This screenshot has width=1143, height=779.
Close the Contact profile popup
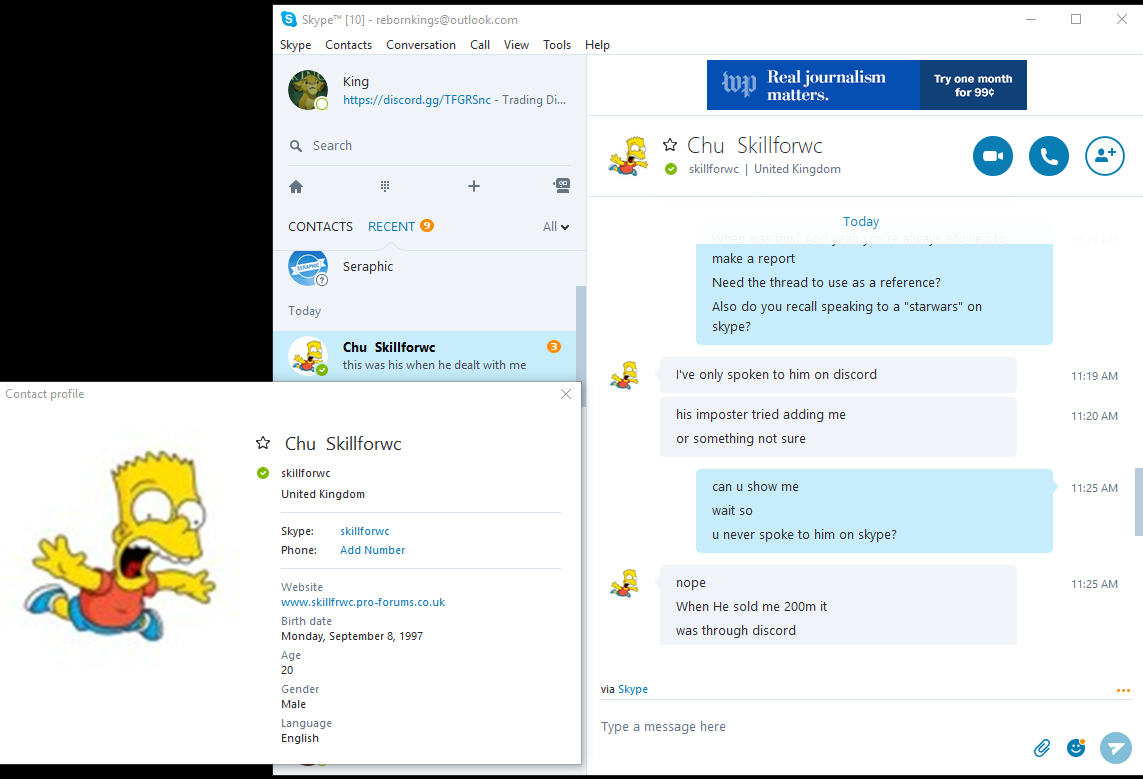click(x=566, y=394)
